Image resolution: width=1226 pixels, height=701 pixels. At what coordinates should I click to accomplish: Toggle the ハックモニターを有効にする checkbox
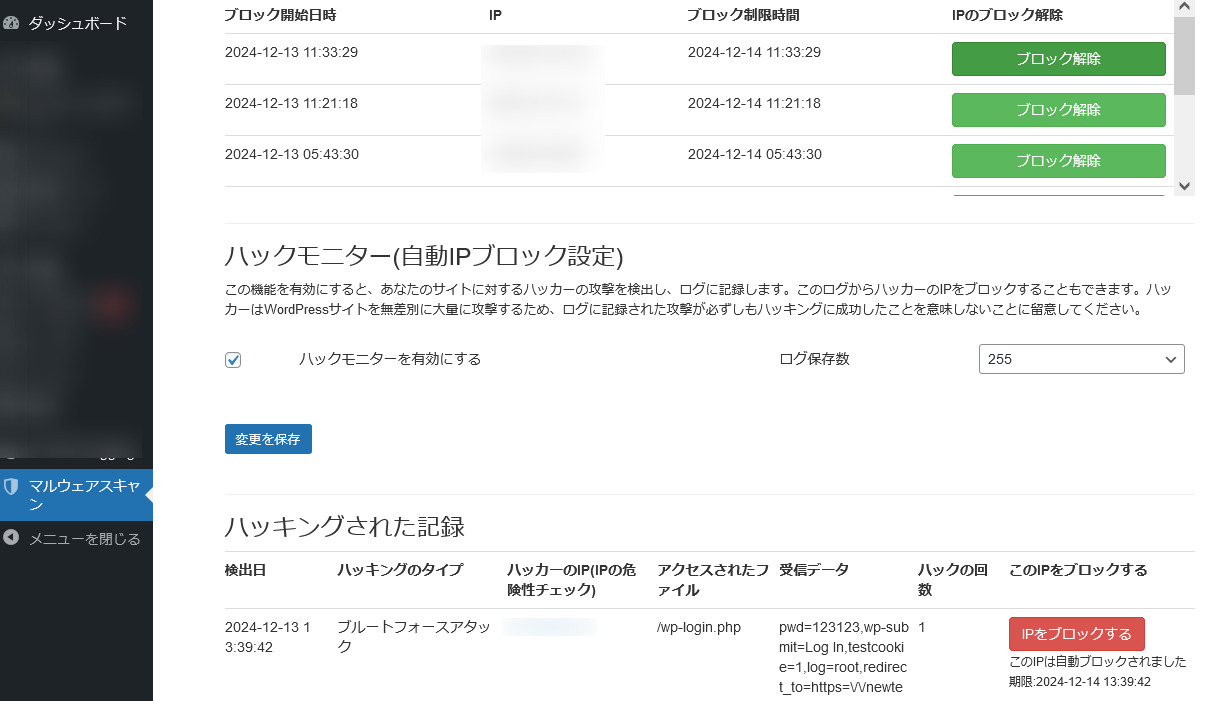tap(233, 360)
